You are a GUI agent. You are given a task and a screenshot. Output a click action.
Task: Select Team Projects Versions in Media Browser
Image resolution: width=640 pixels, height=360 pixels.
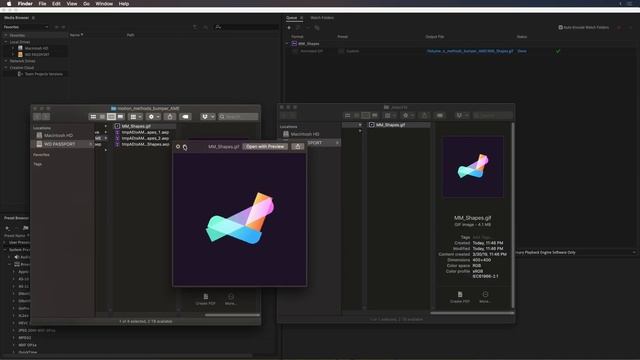tap(43, 74)
